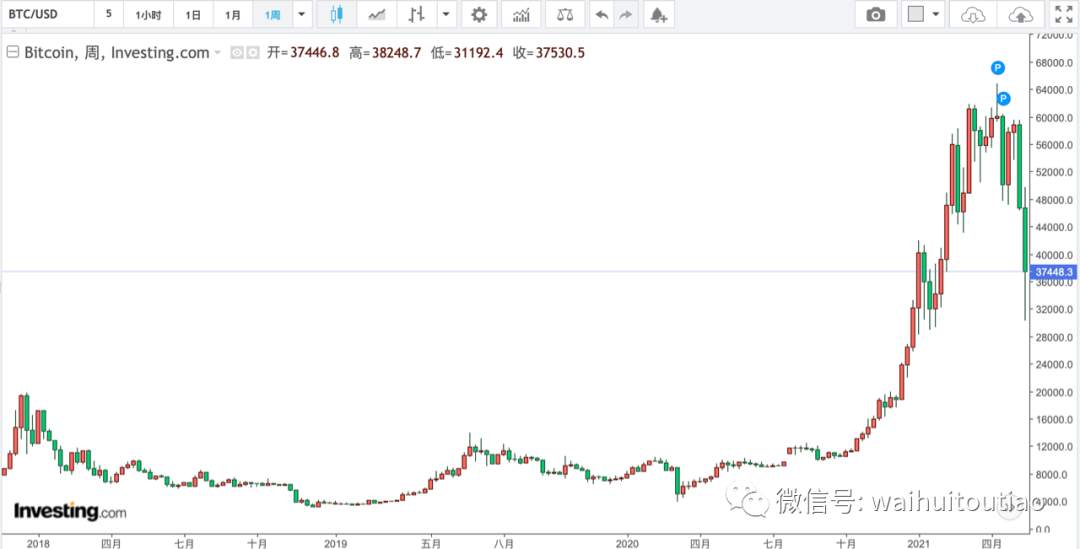Redo the chart action
The width and height of the screenshot is (1080, 549).
click(x=625, y=14)
